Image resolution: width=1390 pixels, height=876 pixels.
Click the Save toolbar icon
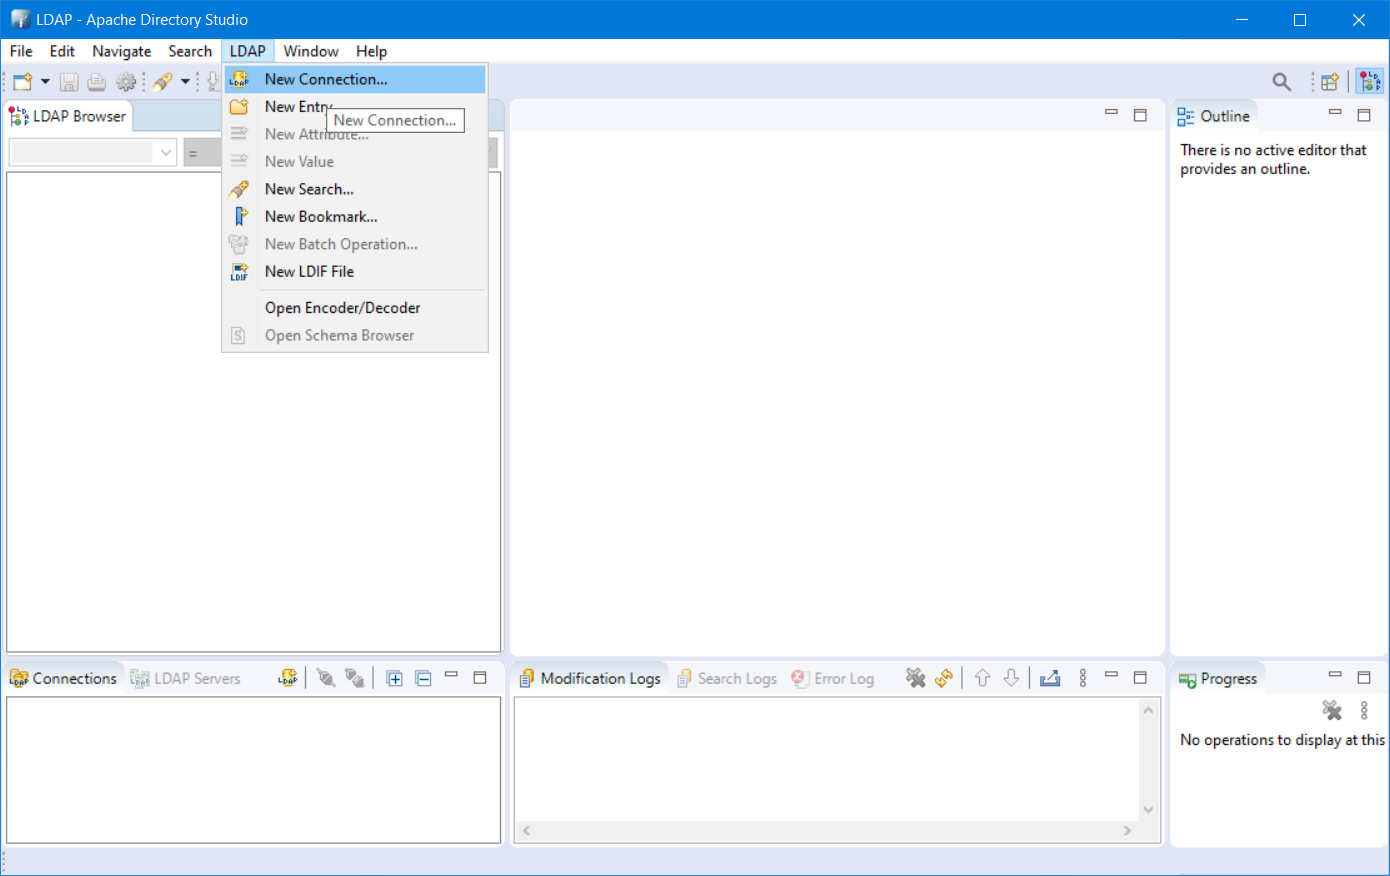69,82
